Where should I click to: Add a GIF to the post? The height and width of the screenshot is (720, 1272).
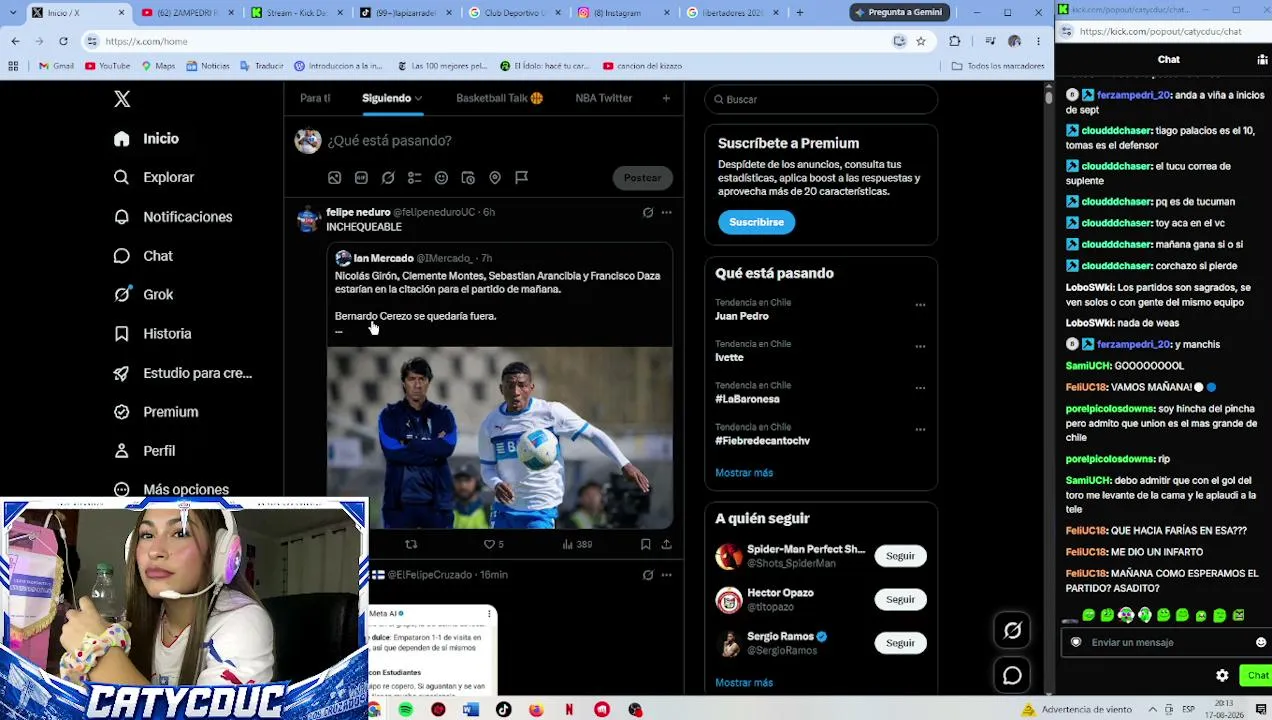[361, 178]
